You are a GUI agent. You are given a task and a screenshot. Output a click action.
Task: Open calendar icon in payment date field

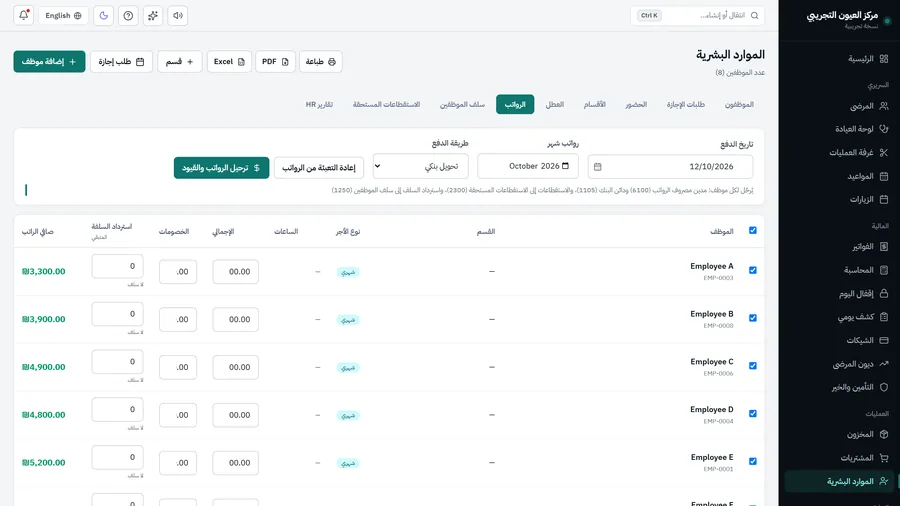point(598,166)
